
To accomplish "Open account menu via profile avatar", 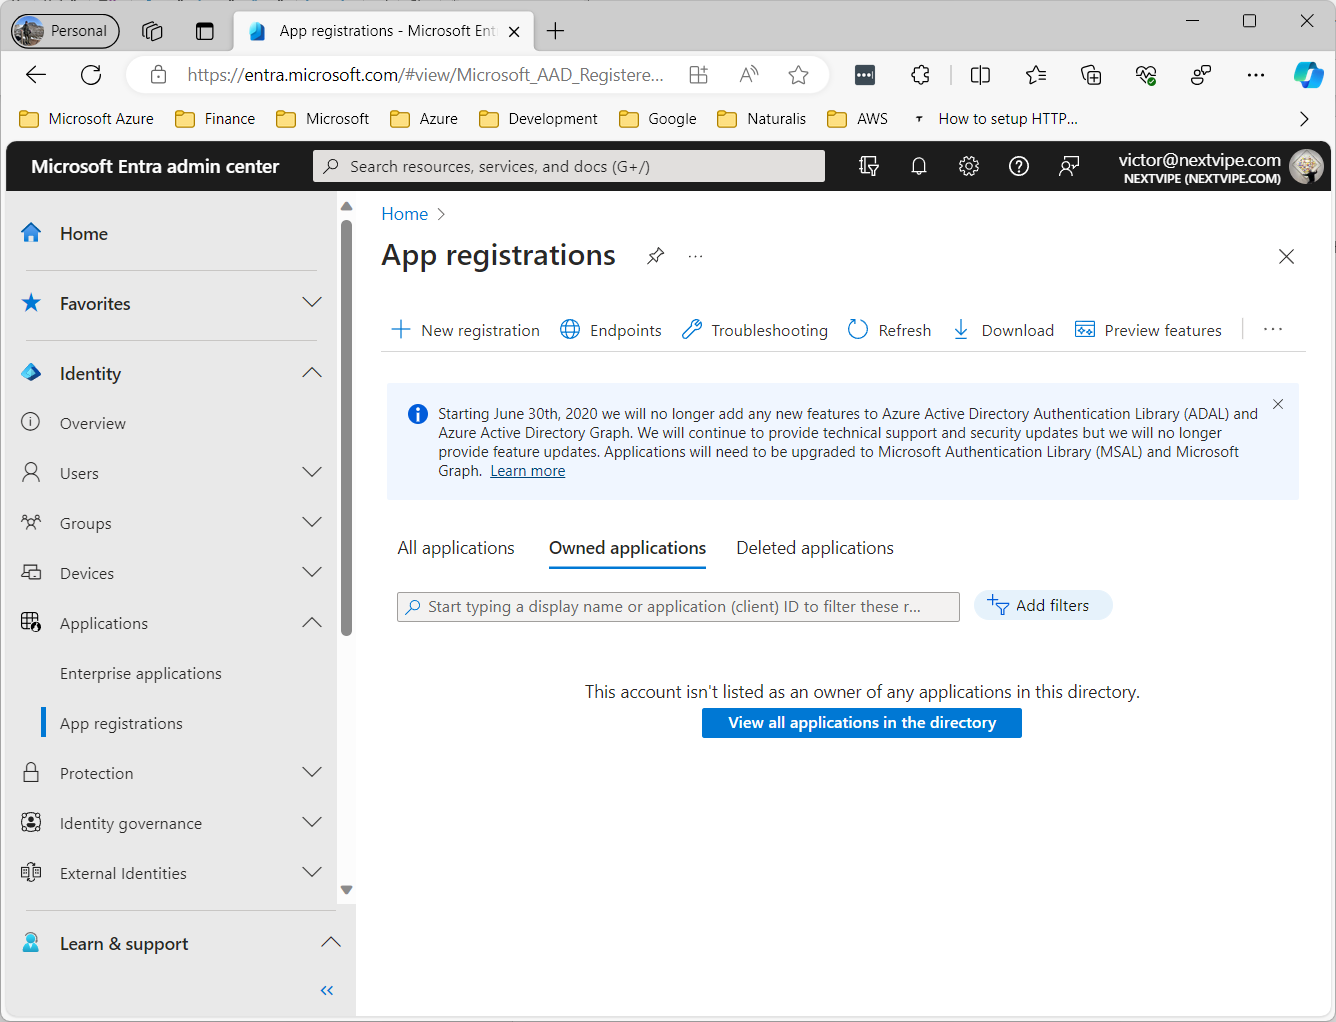I will click(1306, 166).
